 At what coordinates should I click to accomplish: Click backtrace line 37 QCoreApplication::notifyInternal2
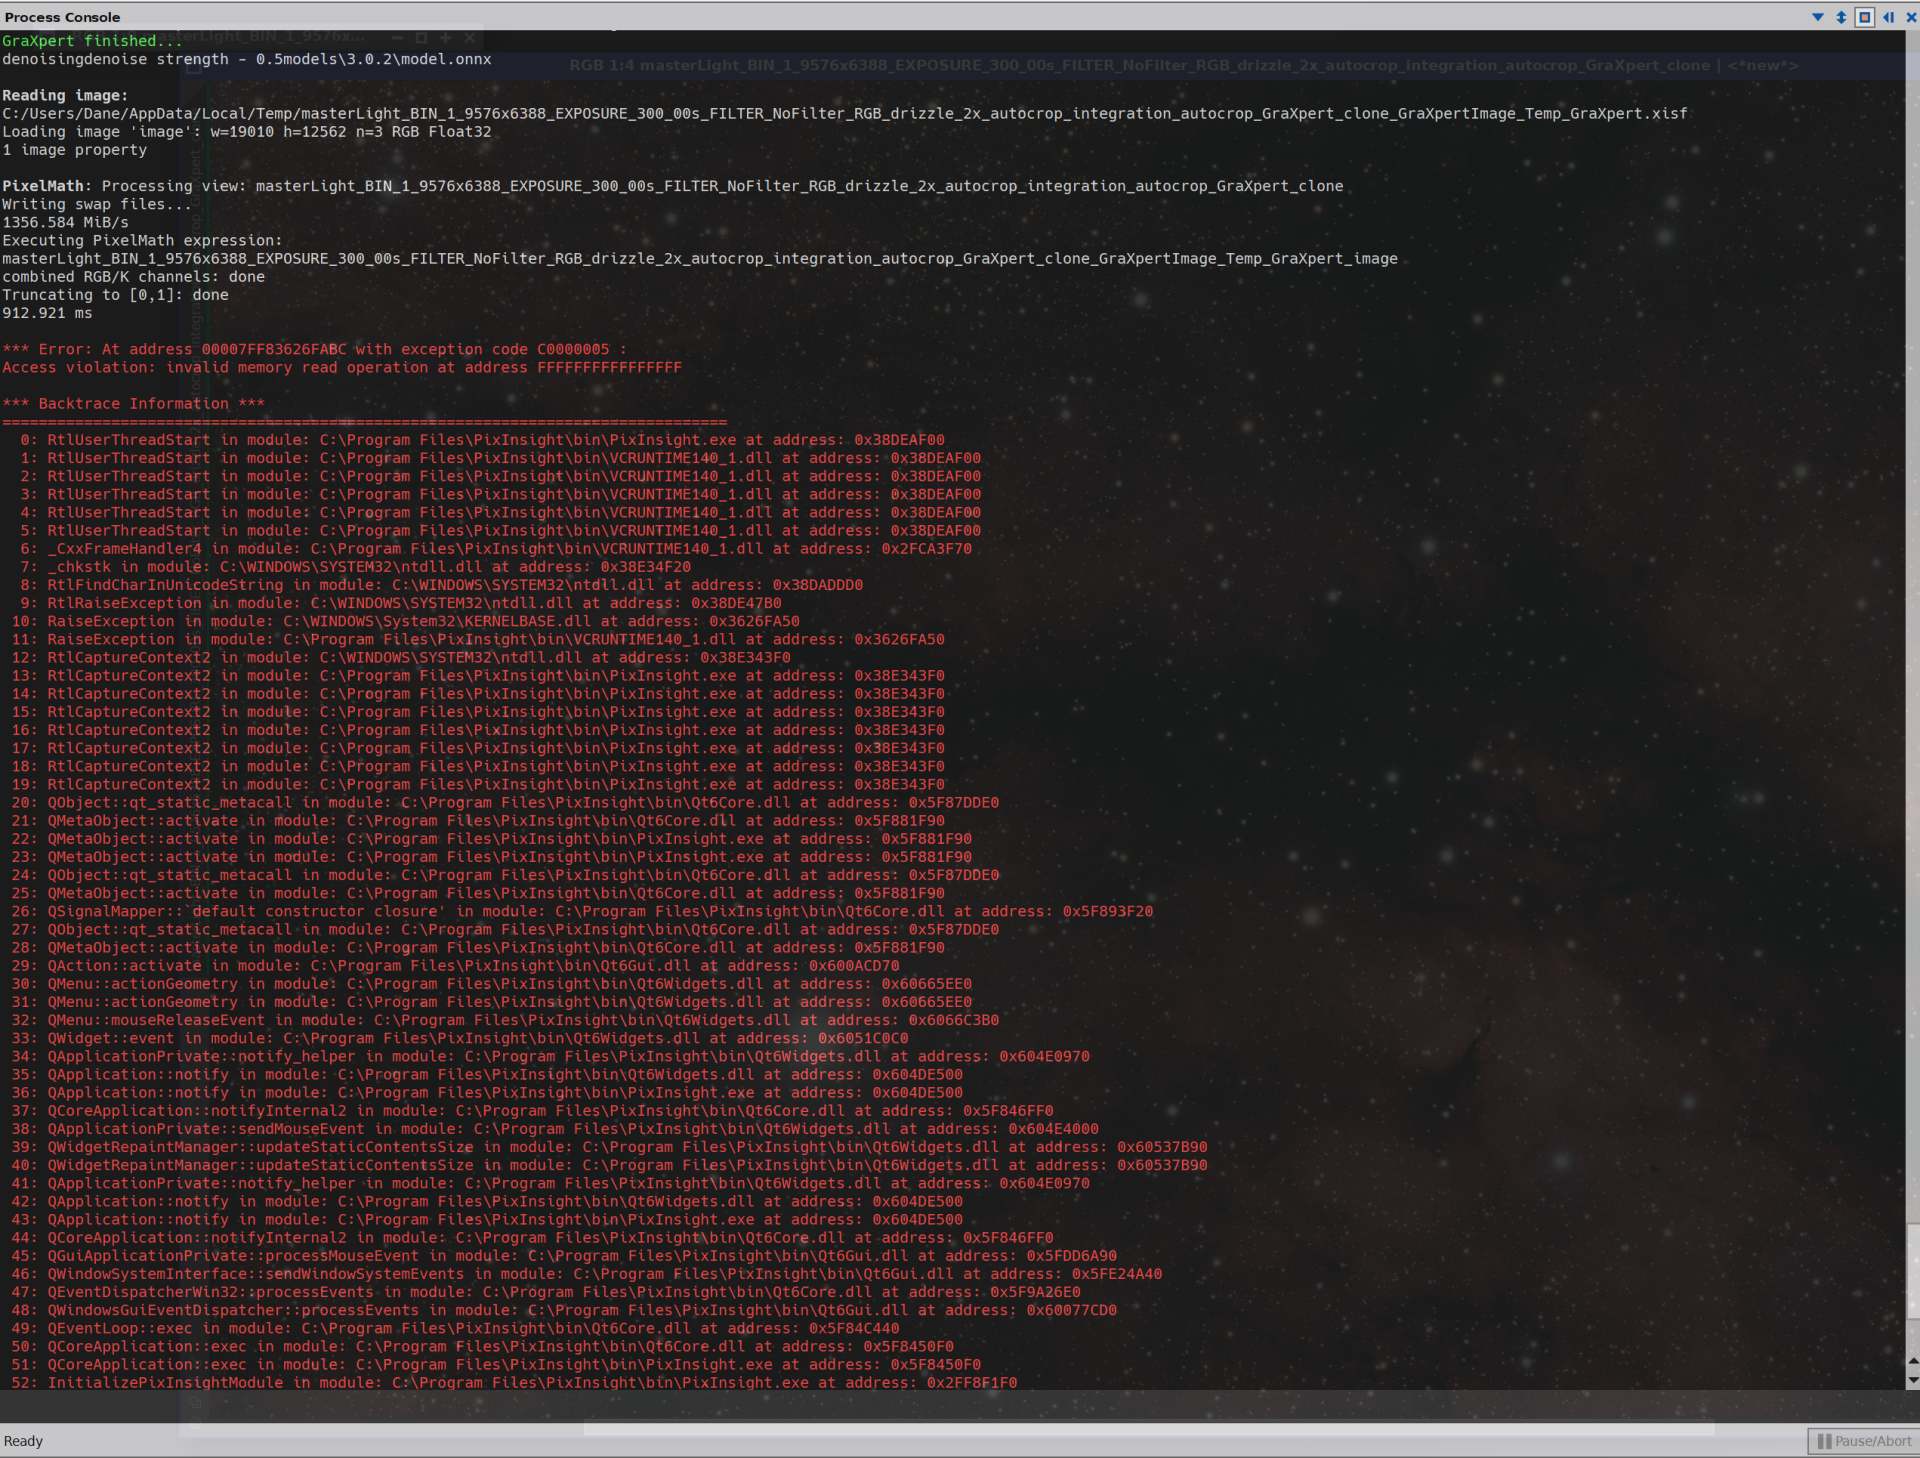[532, 1111]
